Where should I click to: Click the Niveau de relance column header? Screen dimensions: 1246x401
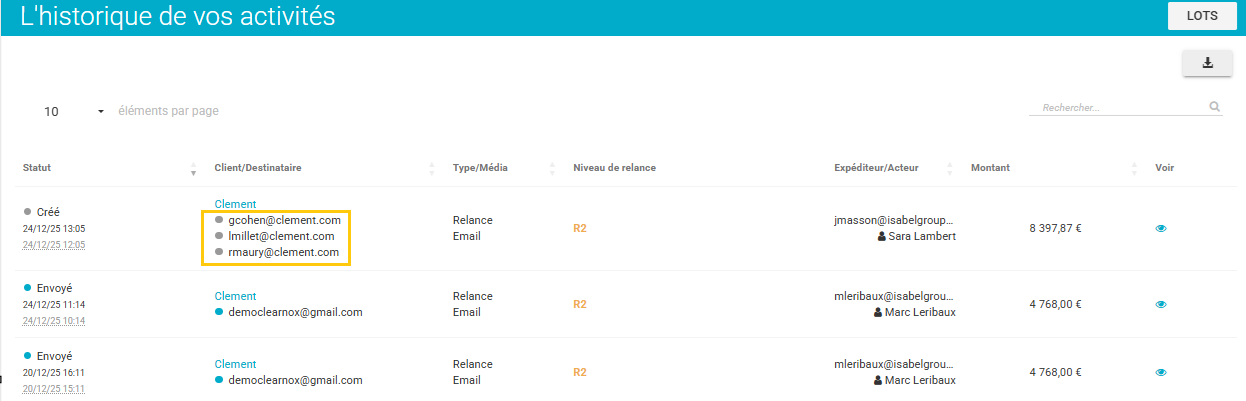tap(614, 168)
